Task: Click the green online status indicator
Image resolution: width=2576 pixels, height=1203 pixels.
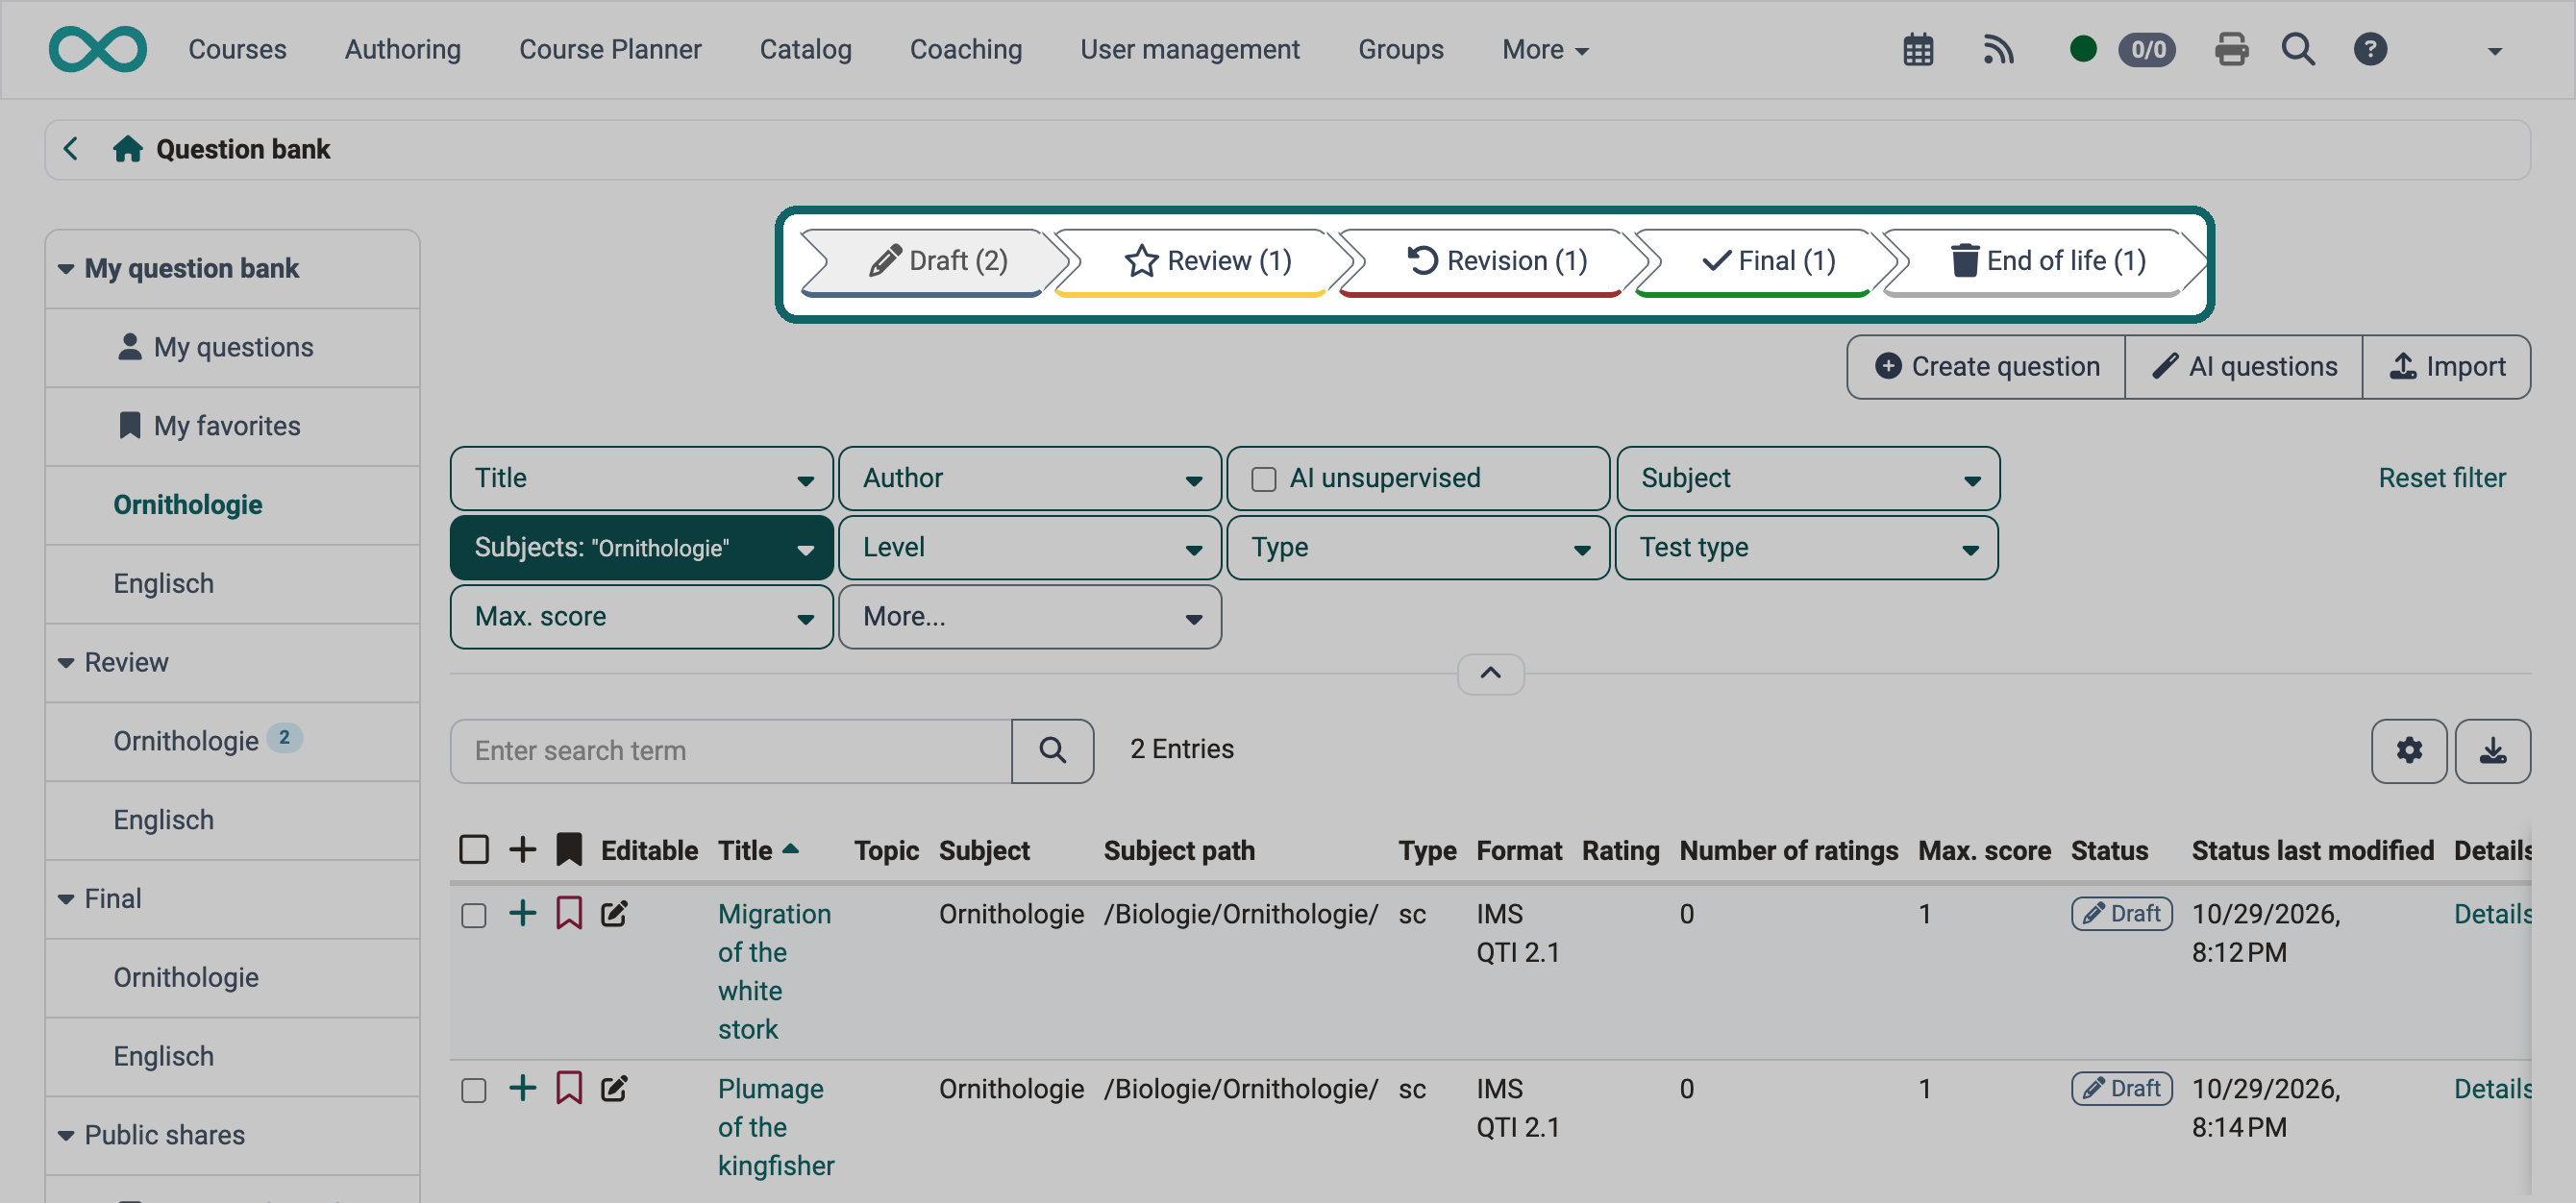Action: [2083, 50]
